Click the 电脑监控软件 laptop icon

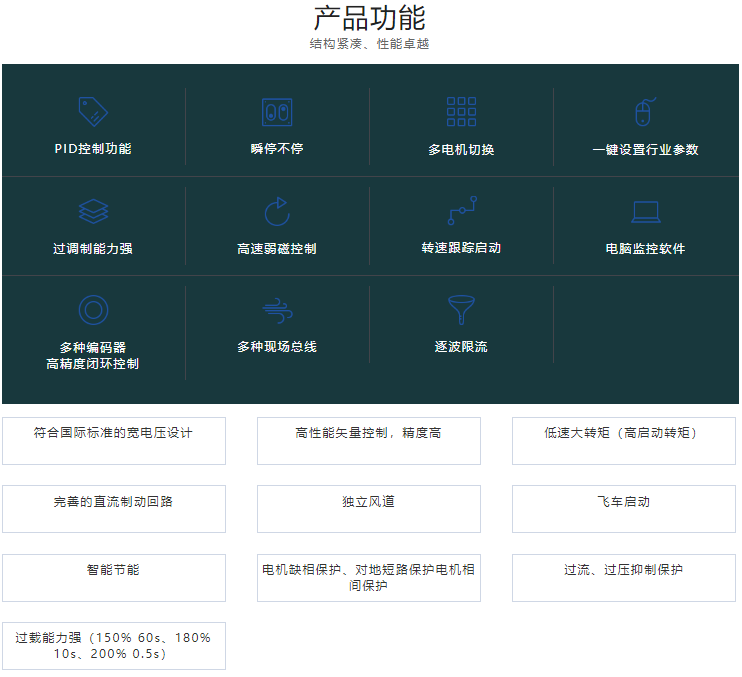(x=645, y=211)
